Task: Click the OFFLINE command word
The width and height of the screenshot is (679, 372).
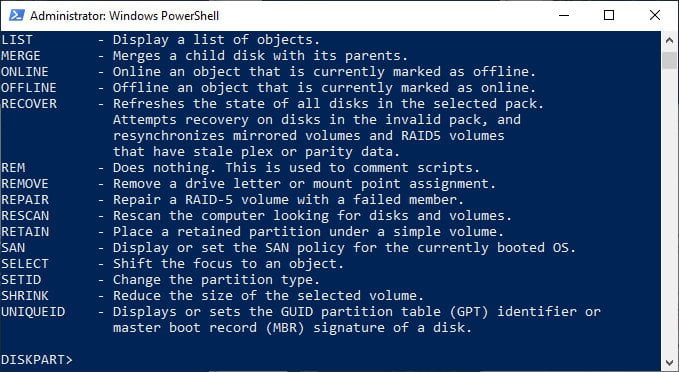Action: coord(29,87)
